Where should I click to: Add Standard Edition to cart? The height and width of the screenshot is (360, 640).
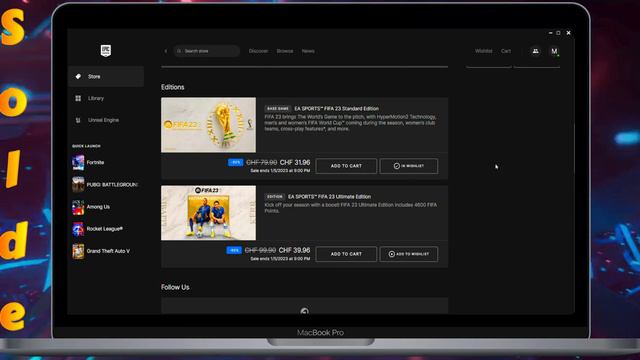pos(346,166)
